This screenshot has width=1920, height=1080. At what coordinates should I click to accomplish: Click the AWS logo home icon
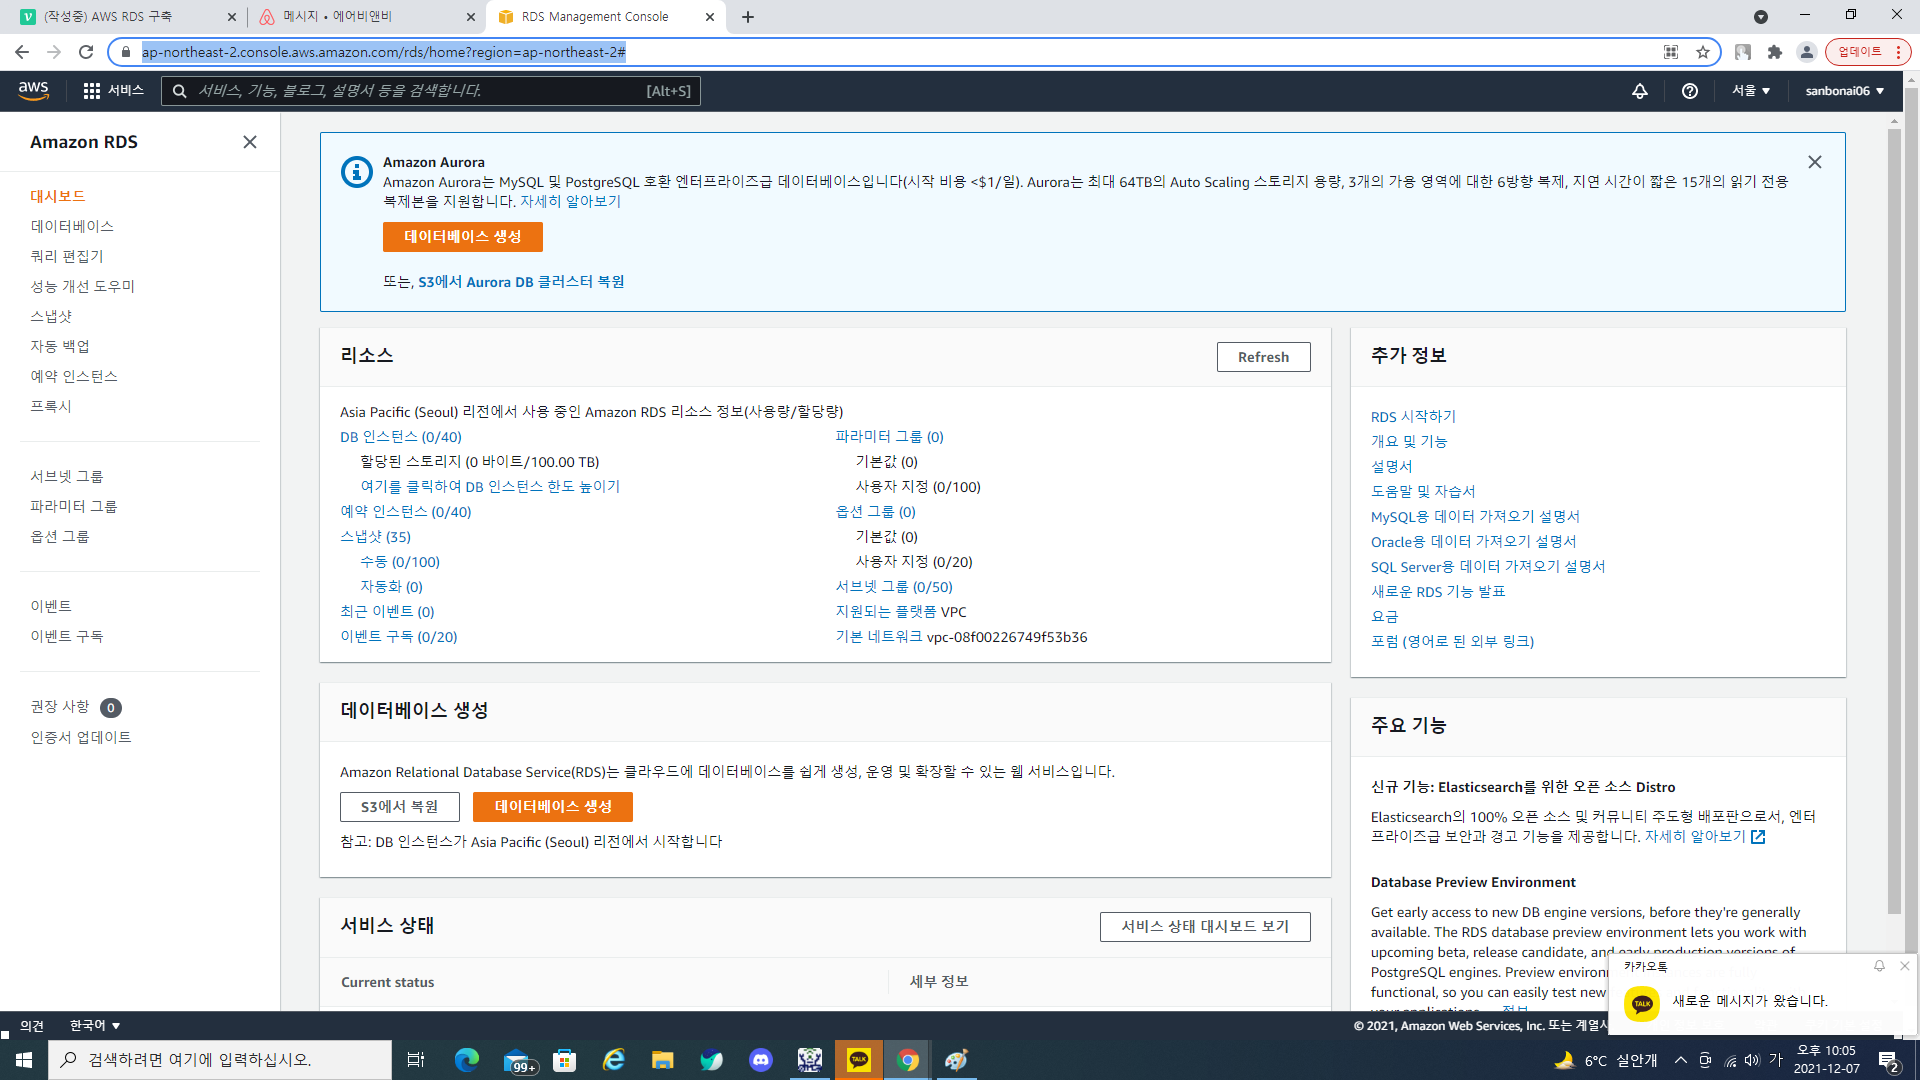coord(33,91)
